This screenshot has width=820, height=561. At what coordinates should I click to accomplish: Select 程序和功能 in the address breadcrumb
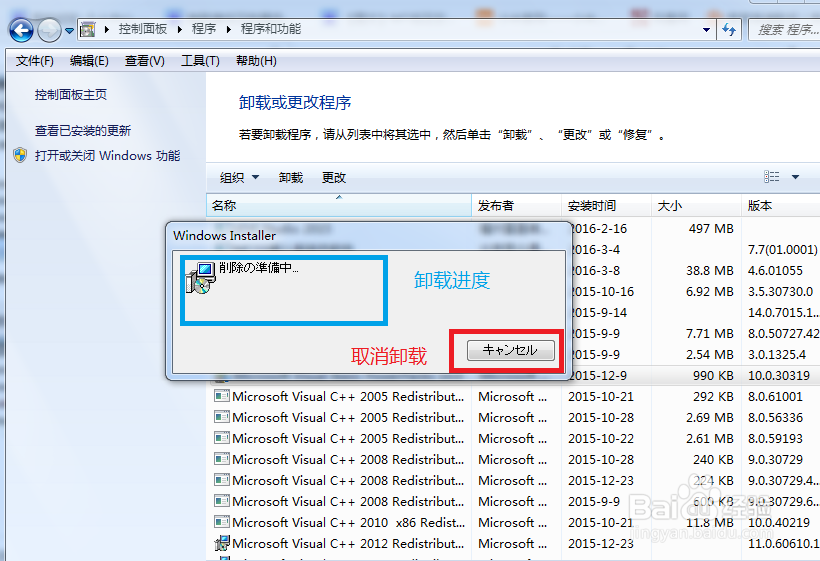(x=270, y=29)
